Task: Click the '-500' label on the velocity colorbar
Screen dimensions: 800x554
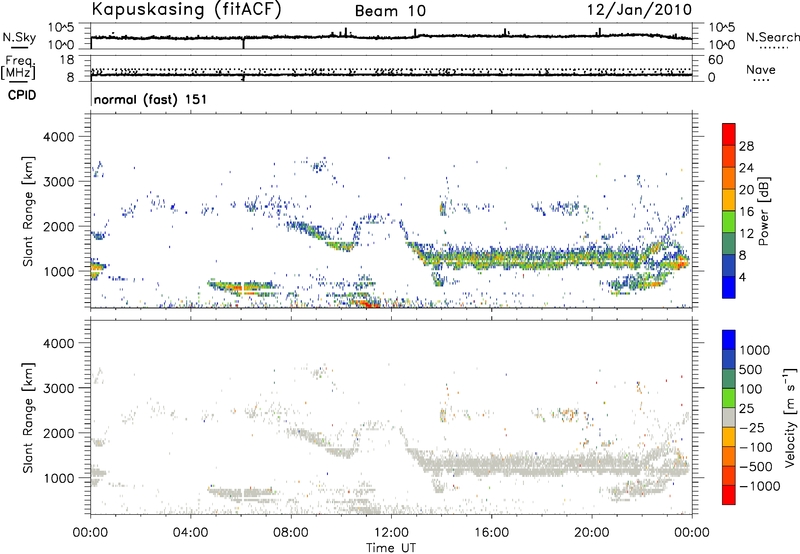Action: [x=756, y=466]
